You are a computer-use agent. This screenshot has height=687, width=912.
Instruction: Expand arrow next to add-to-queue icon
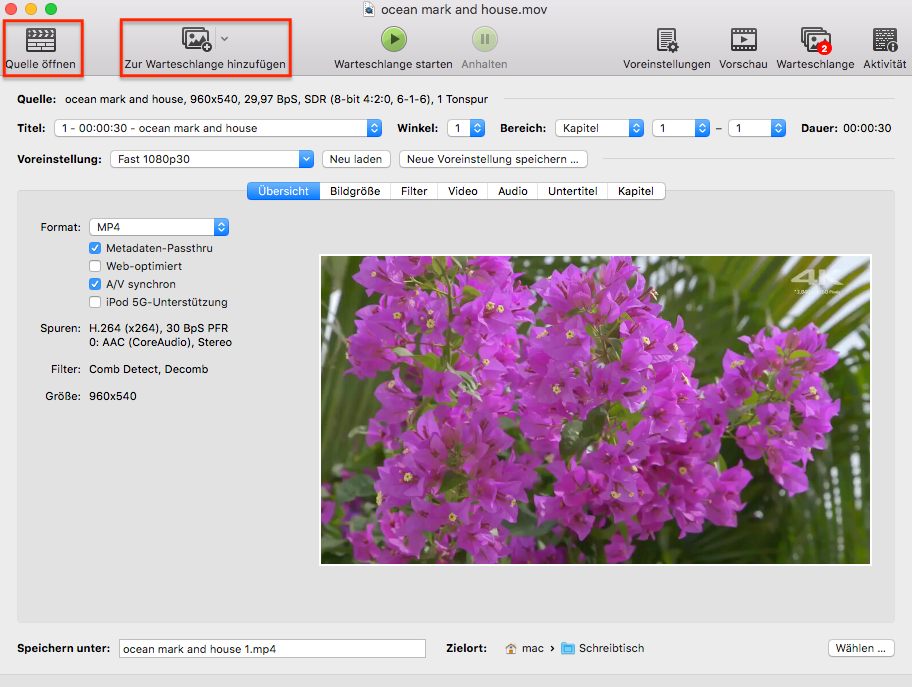[225, 39]
